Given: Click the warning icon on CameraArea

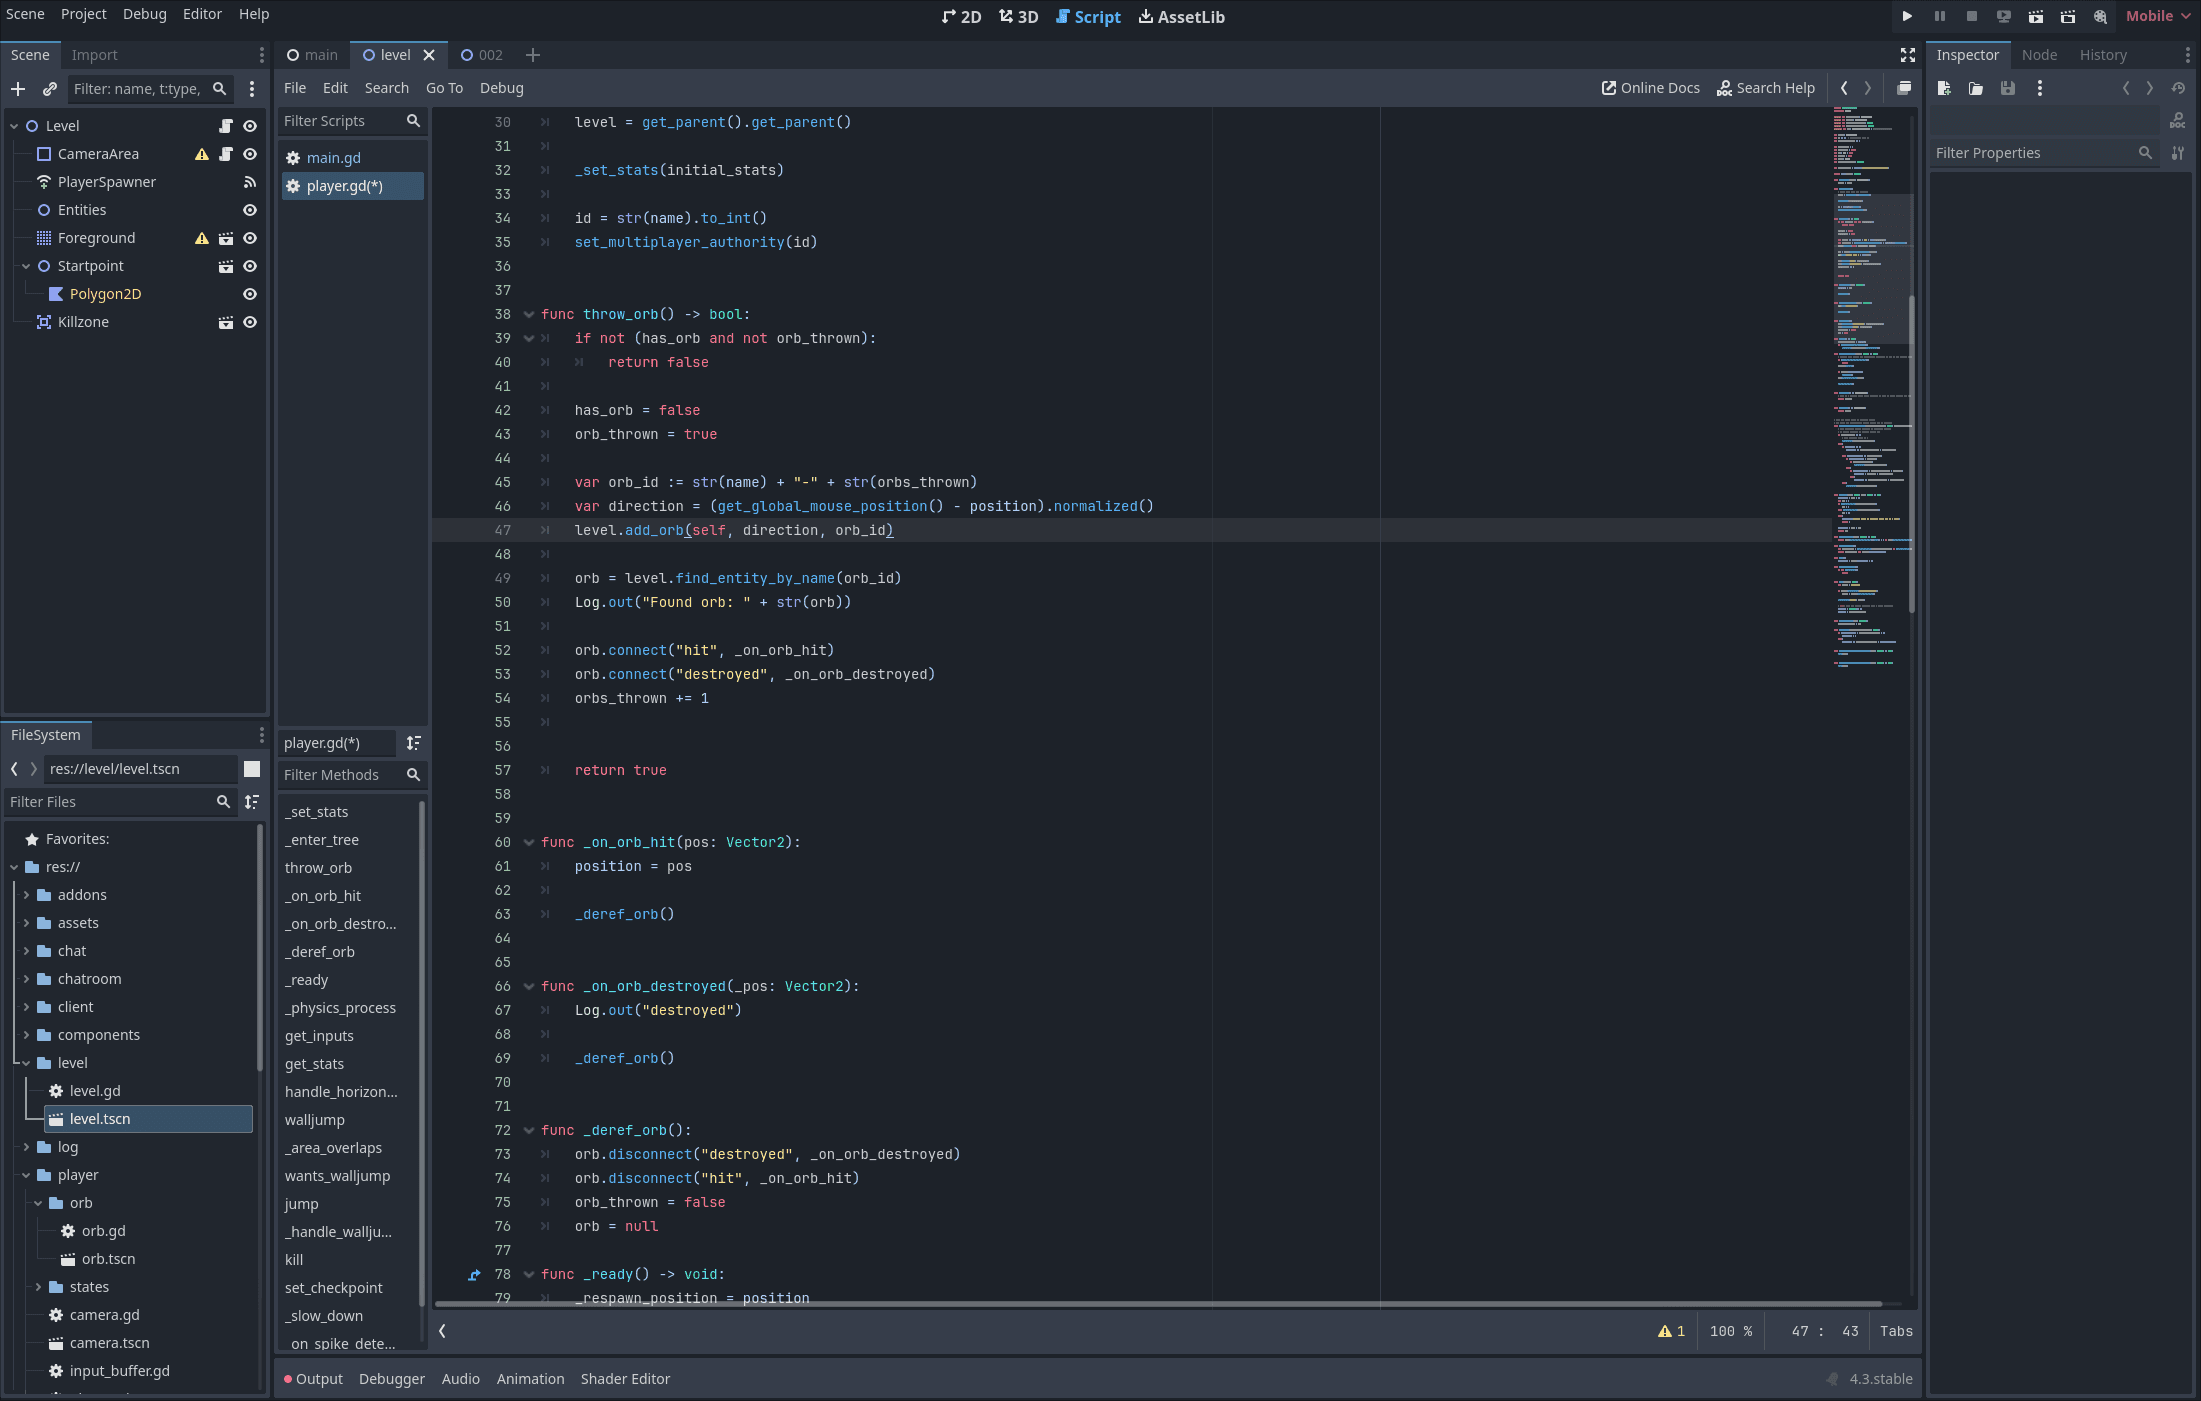Looking at the screenshot, I should pyautogui.click(x=202, y=154).
